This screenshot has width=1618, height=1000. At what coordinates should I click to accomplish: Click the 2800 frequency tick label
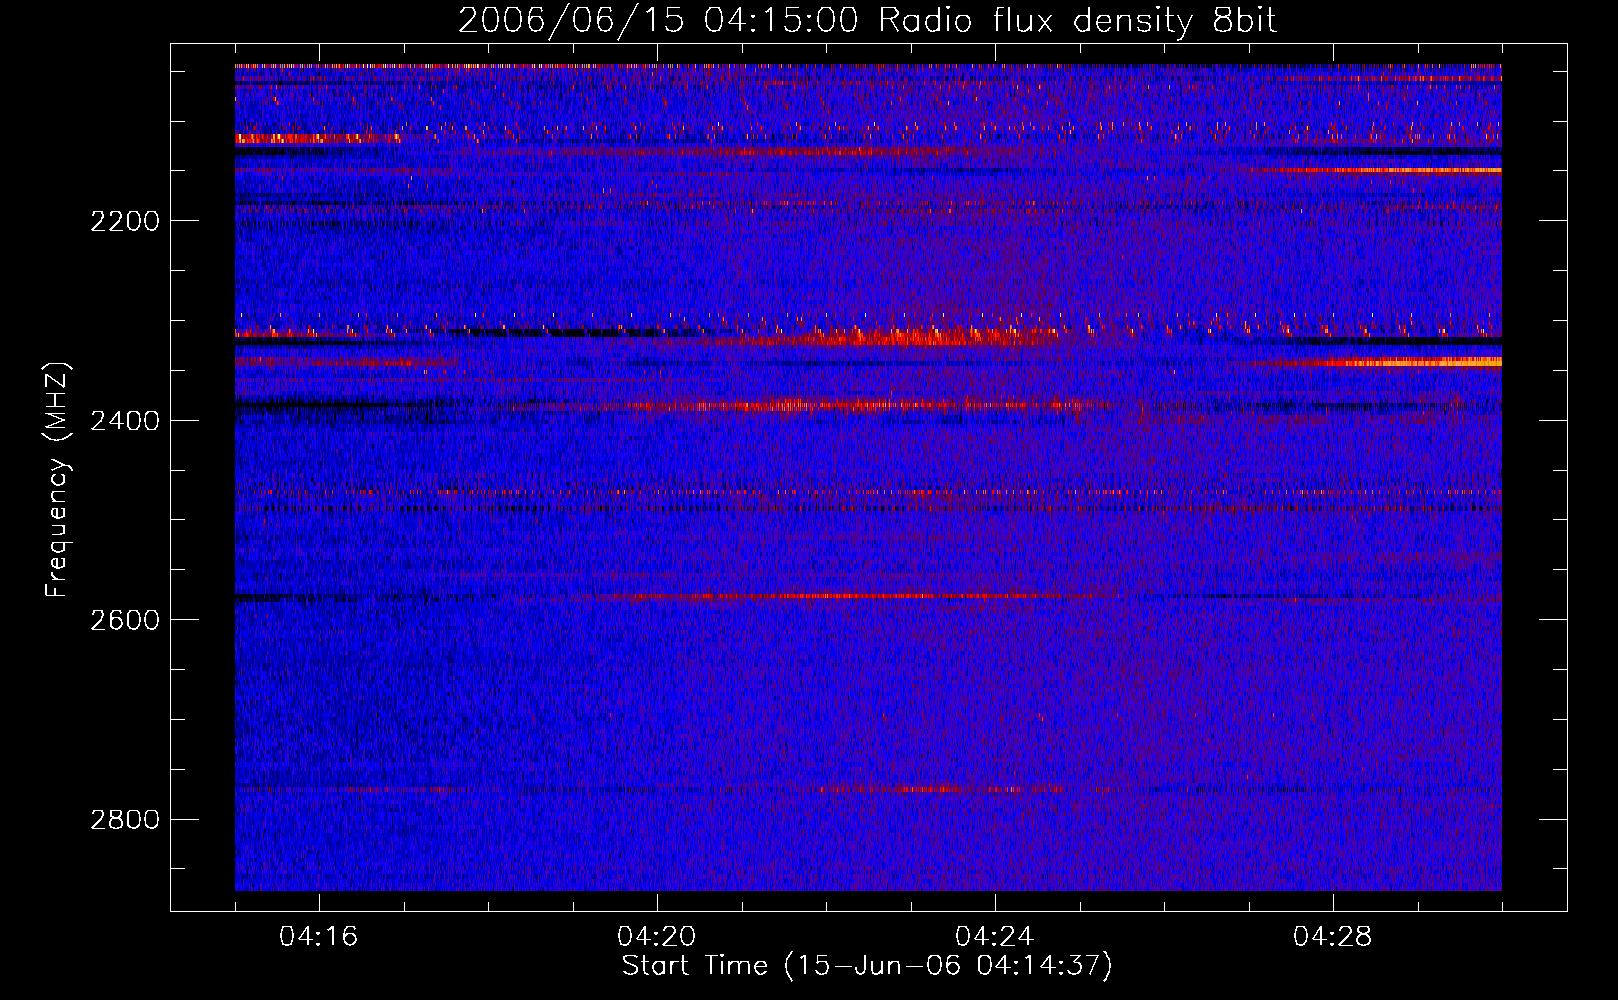coord(125,820)
